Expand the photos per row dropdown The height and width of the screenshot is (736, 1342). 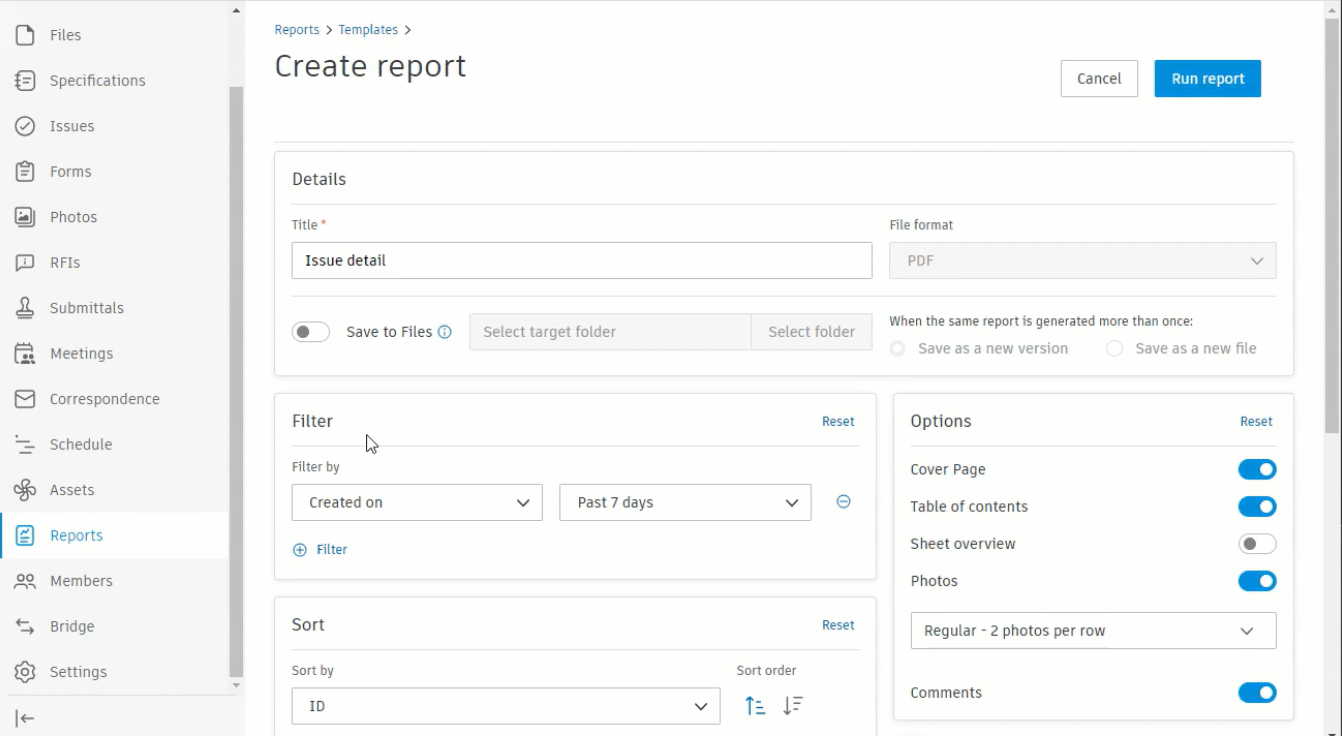[x=1093, y=631]
